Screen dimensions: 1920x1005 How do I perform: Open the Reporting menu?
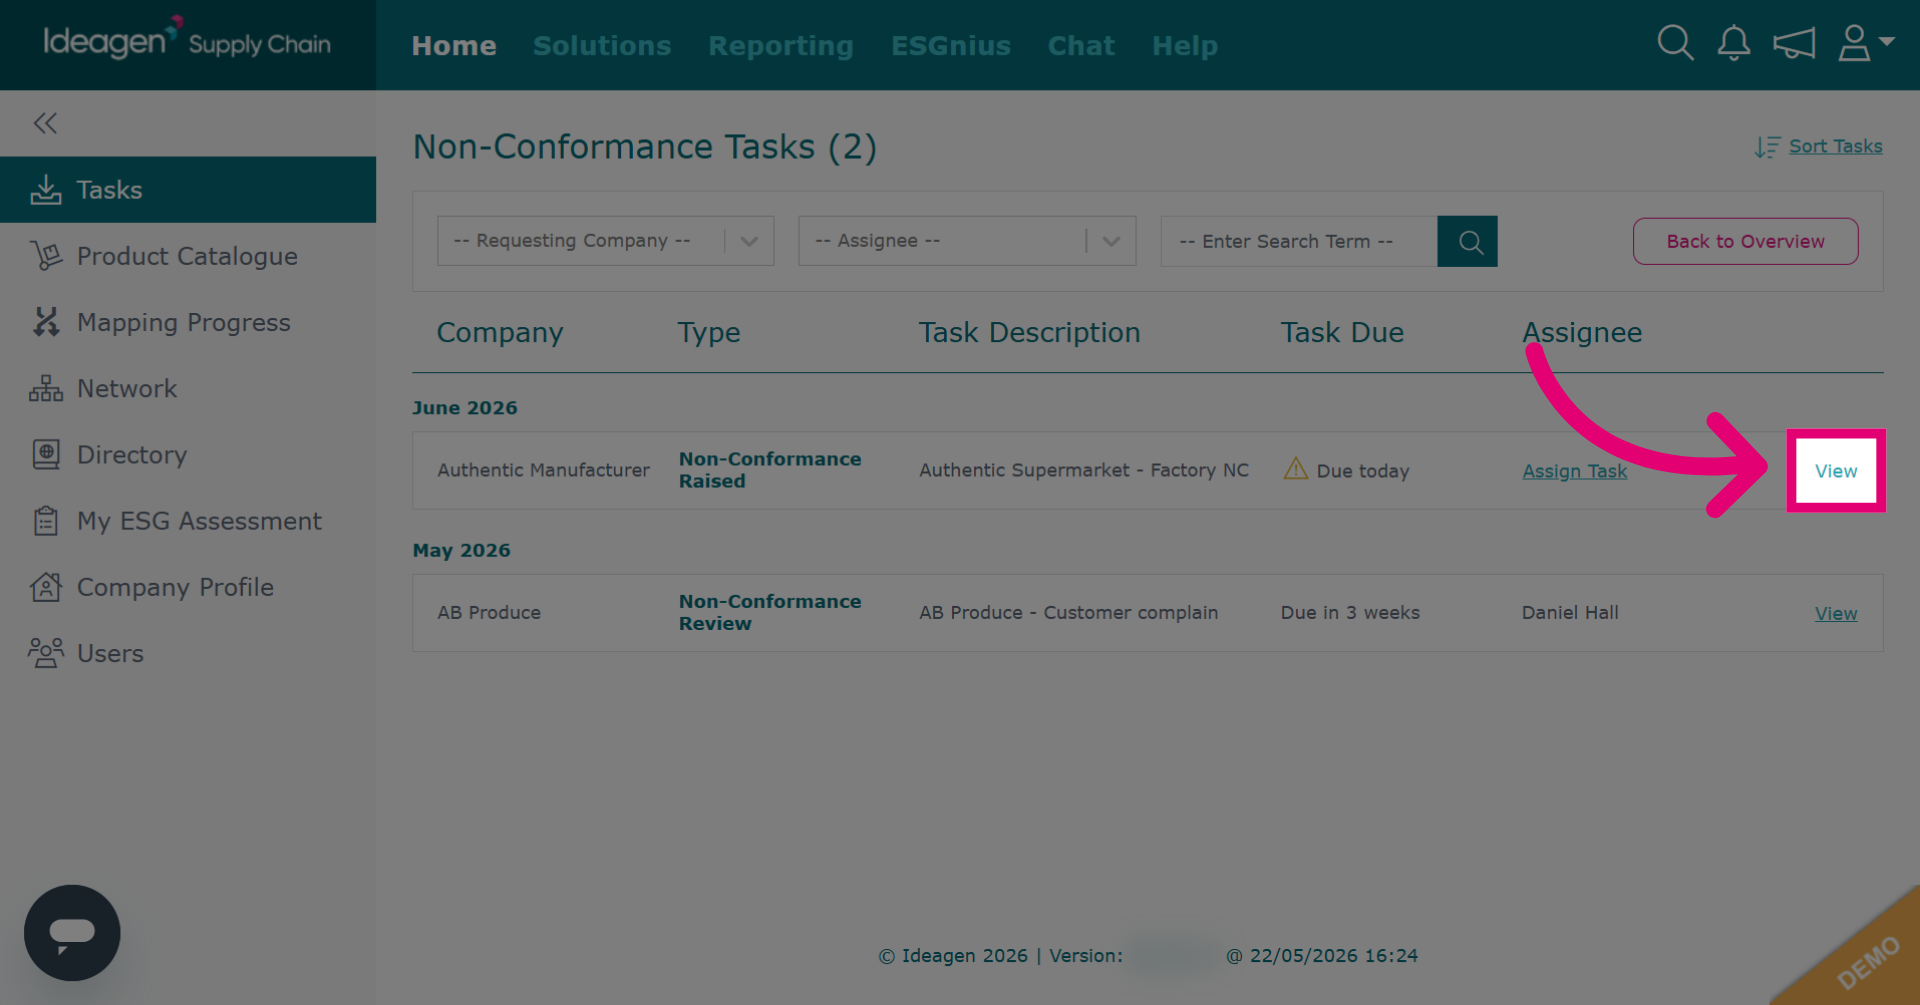point(781,45)
